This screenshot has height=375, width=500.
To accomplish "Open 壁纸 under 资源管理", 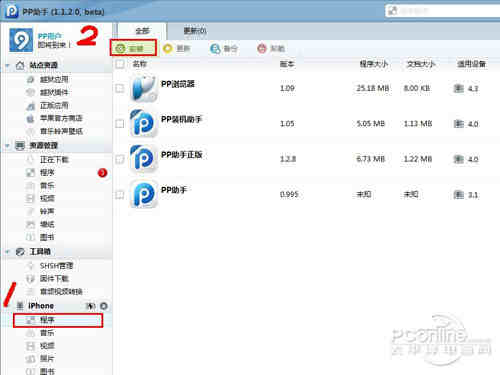I will tap(47, 224).
